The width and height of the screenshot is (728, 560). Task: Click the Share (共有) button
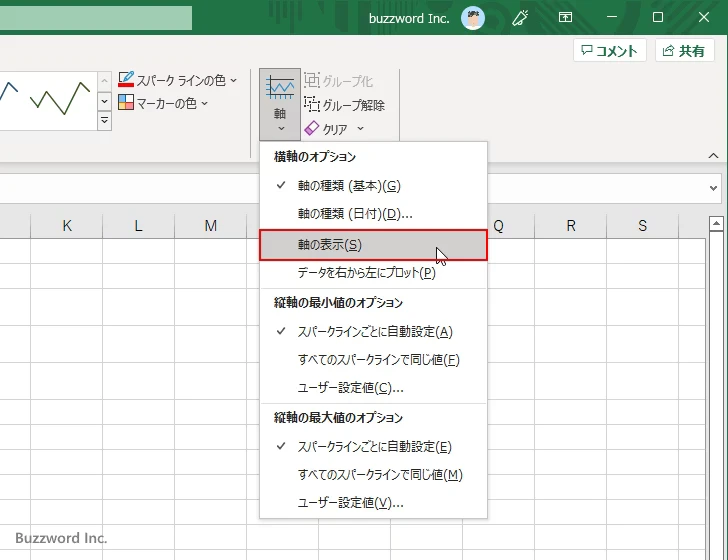point(684,51)
